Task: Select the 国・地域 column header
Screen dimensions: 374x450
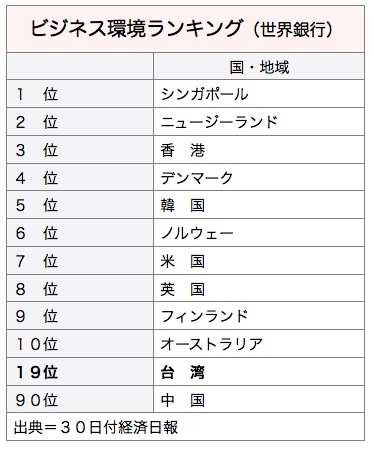Action: (x=259, y=67)
